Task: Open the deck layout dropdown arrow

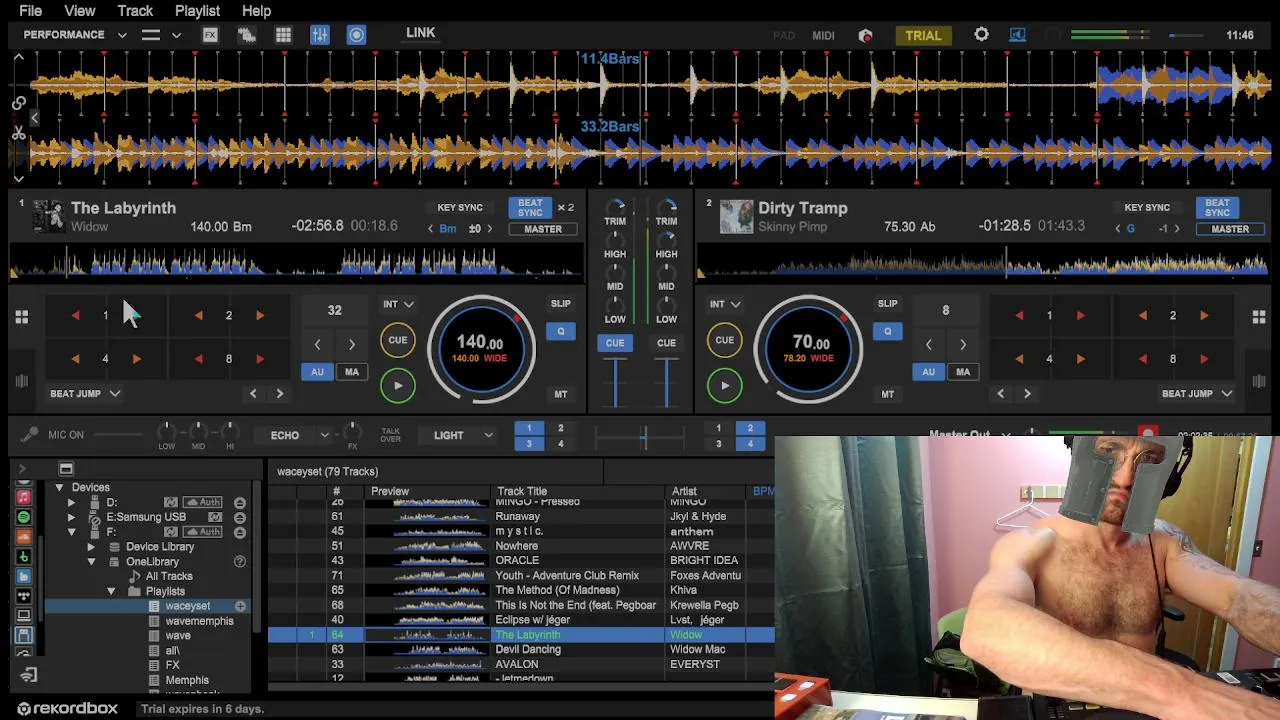Action: [176, 35]
